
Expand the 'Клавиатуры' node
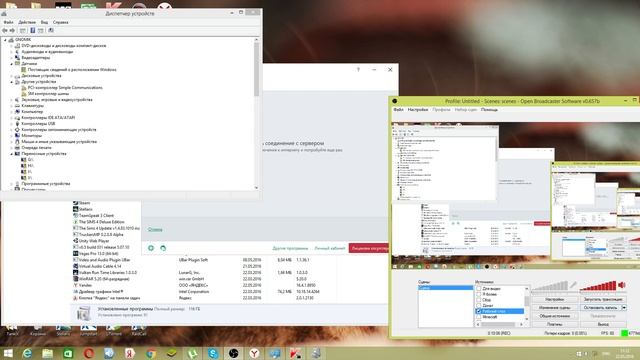point(11,106)
